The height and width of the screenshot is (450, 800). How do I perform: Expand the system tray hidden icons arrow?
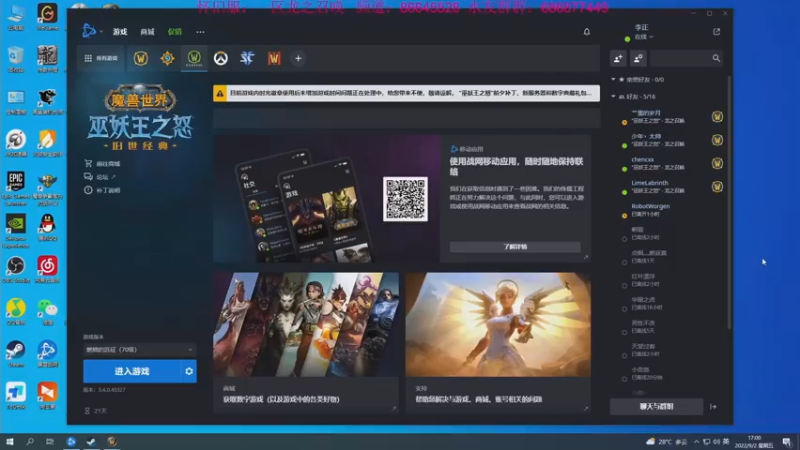tap(696, 442)
